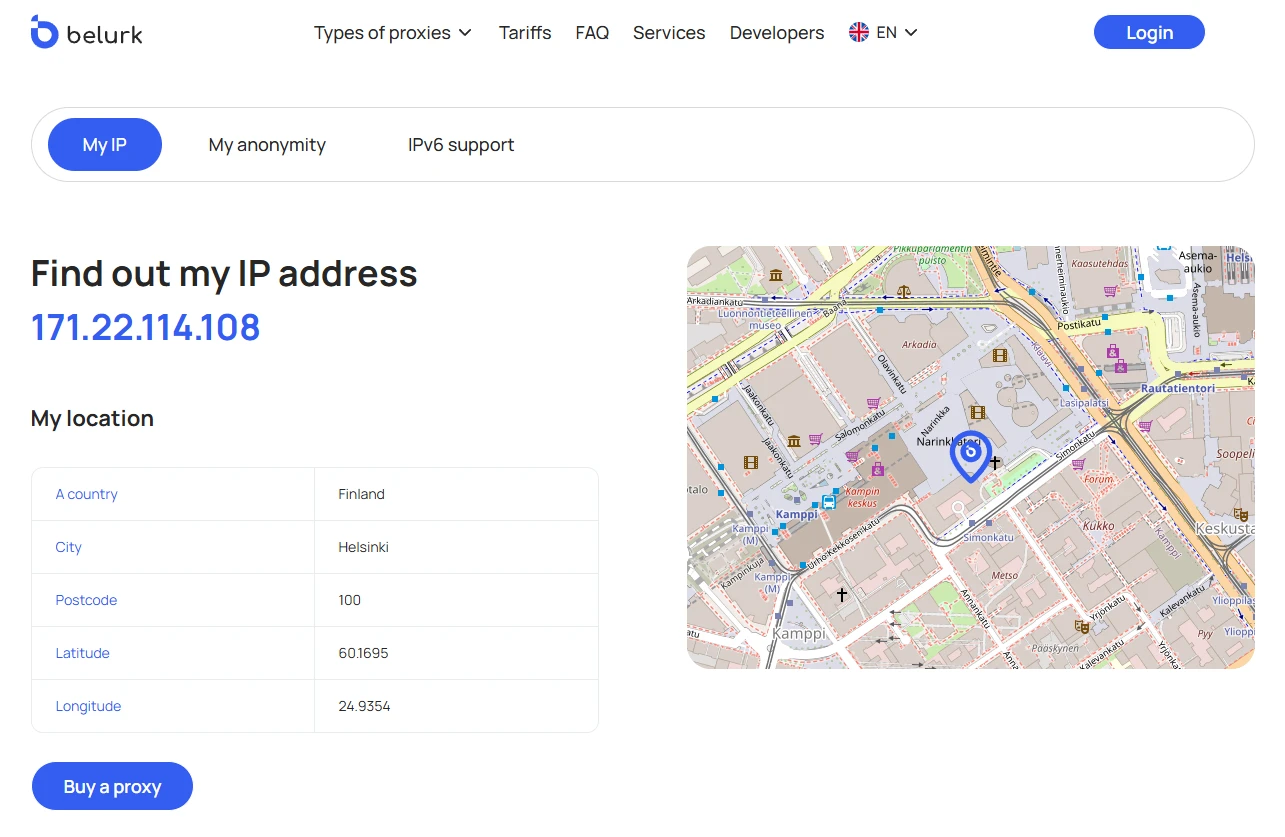Click the Buy a proxy button
The width and height of the screenshot is (1285, 837).
pyautogui.click(x=112, y=786)
